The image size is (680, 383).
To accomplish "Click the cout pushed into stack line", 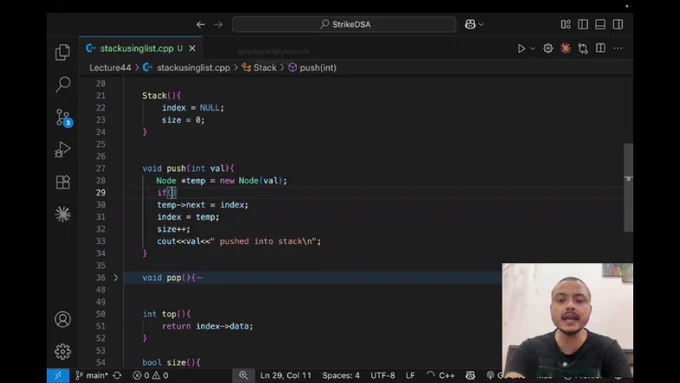I will 239,241.
